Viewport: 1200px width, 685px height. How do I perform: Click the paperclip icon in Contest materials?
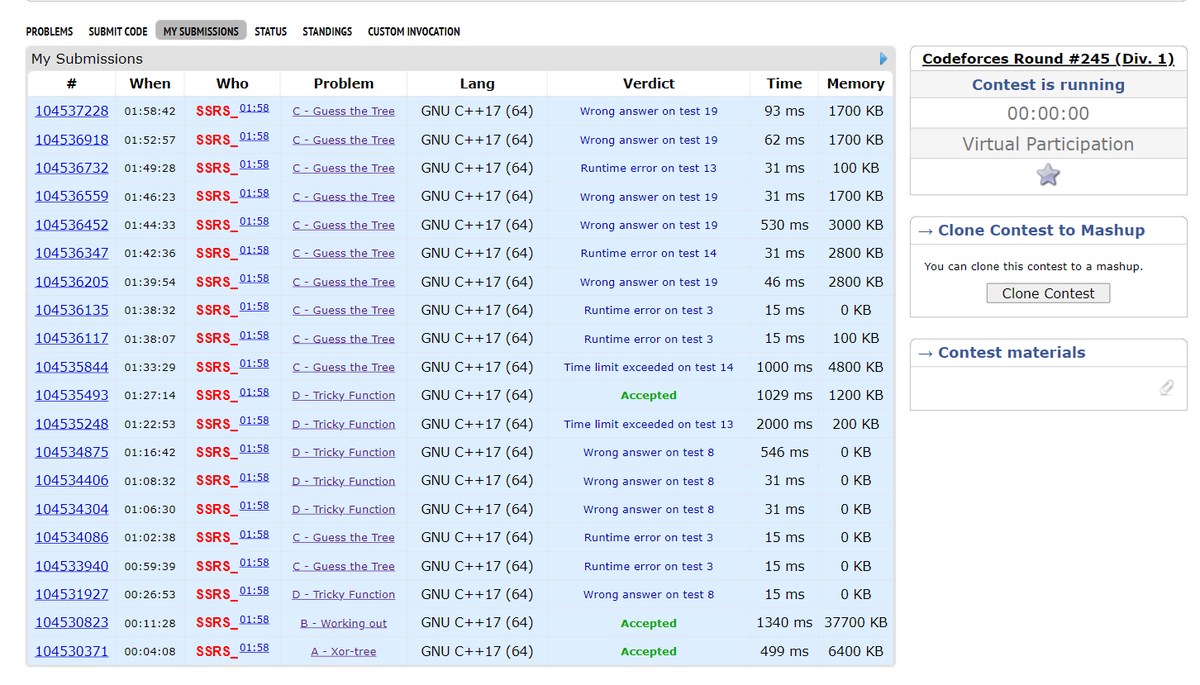click(1165, 387)
